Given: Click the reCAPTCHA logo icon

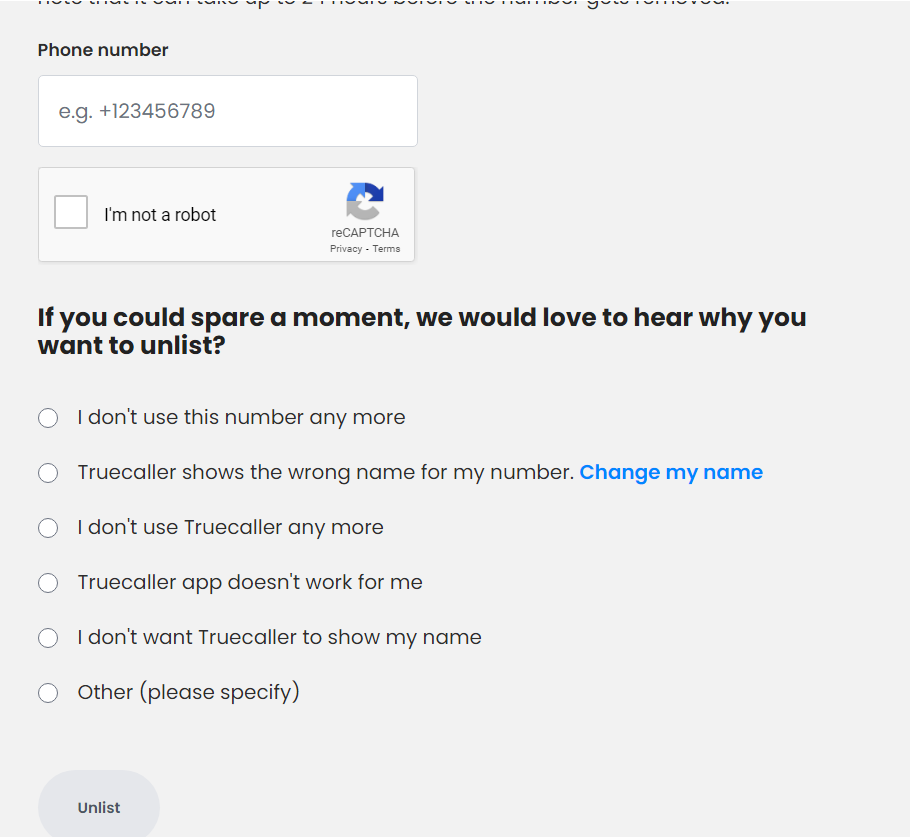Looking at the screenshot, I should (365, 201).
